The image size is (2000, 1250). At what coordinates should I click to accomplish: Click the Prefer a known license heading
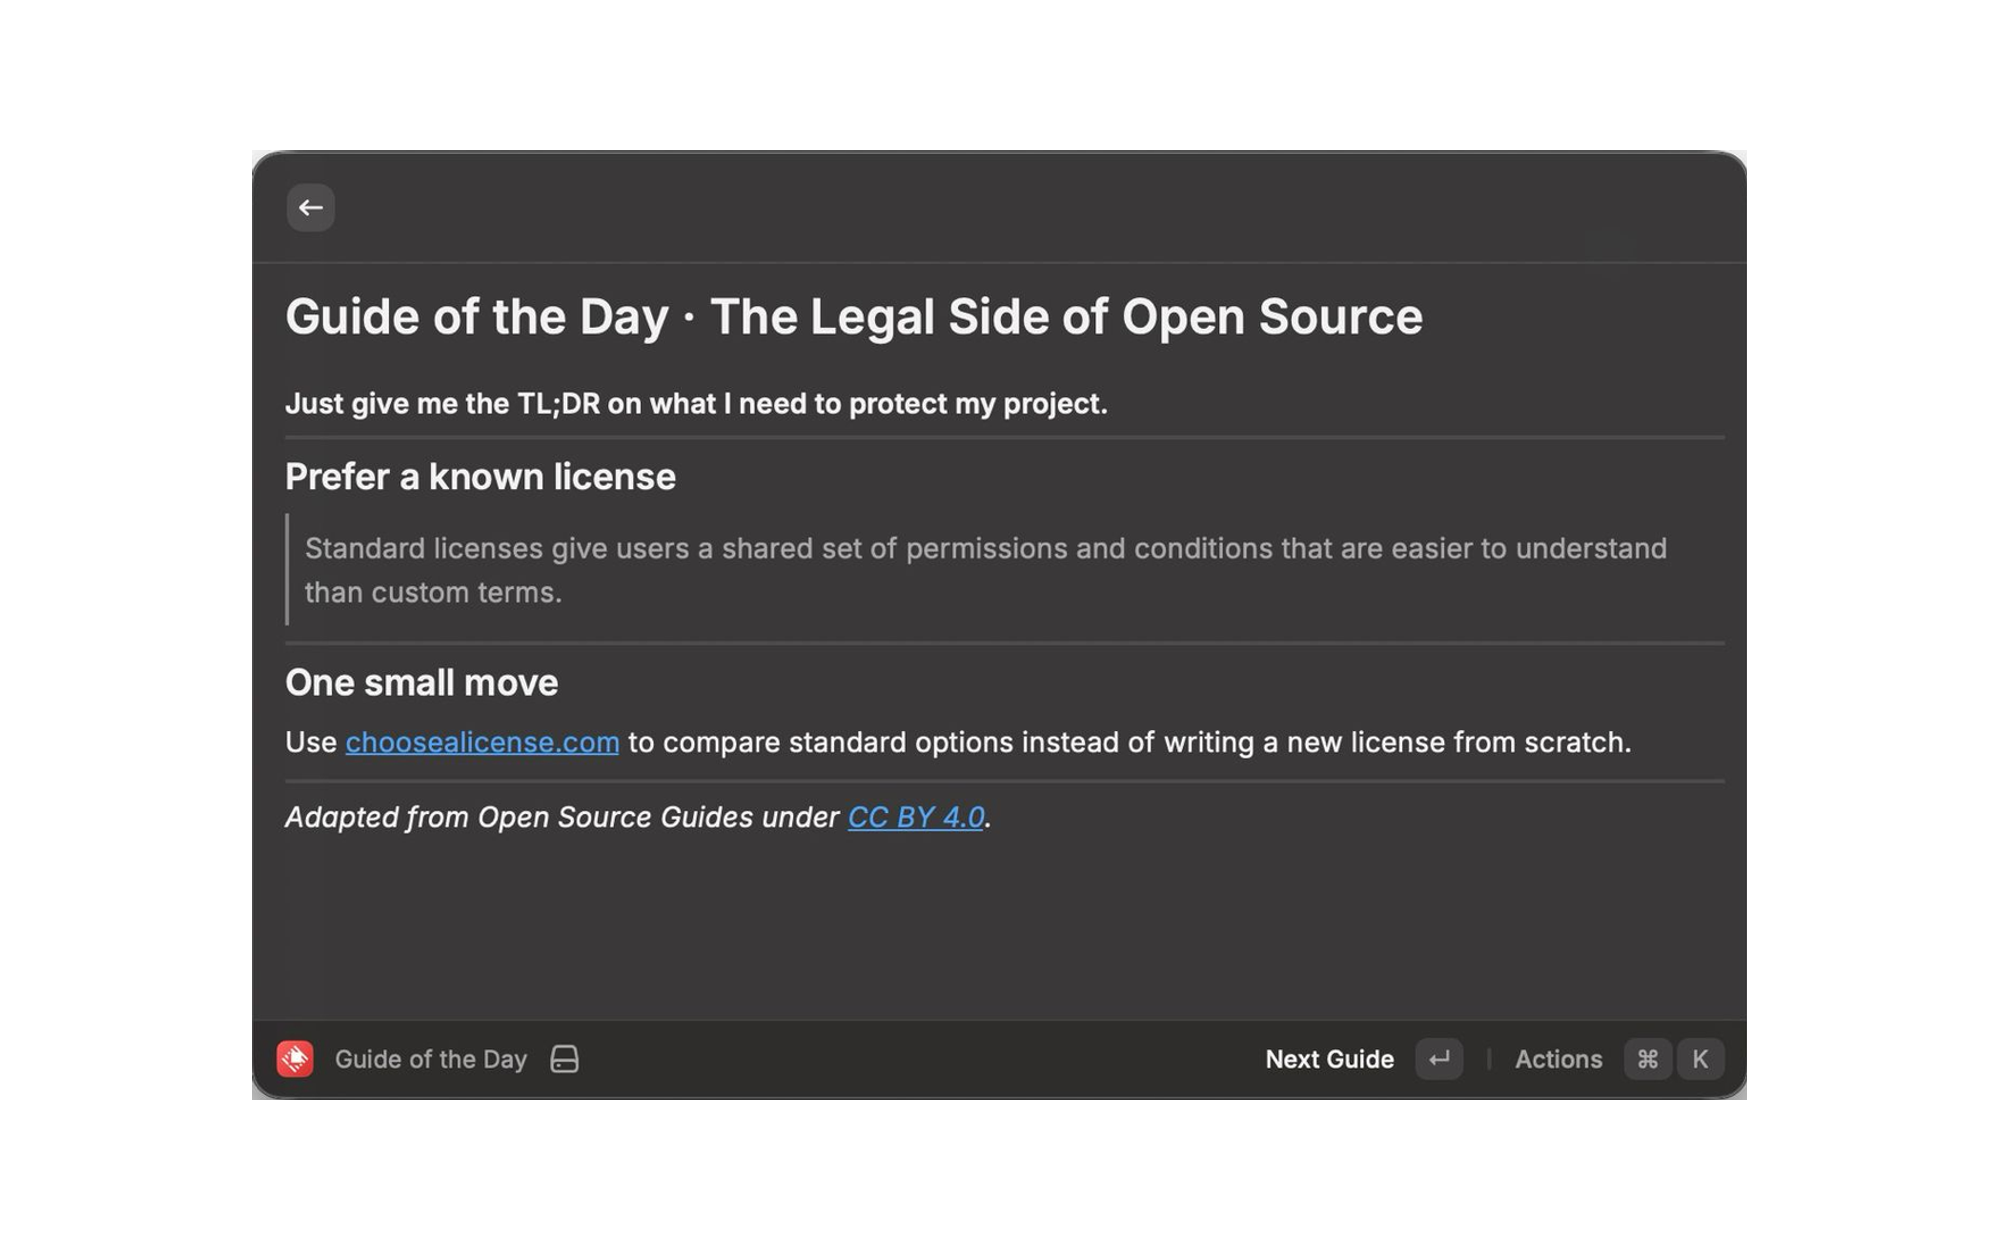(x=480, y=477)
